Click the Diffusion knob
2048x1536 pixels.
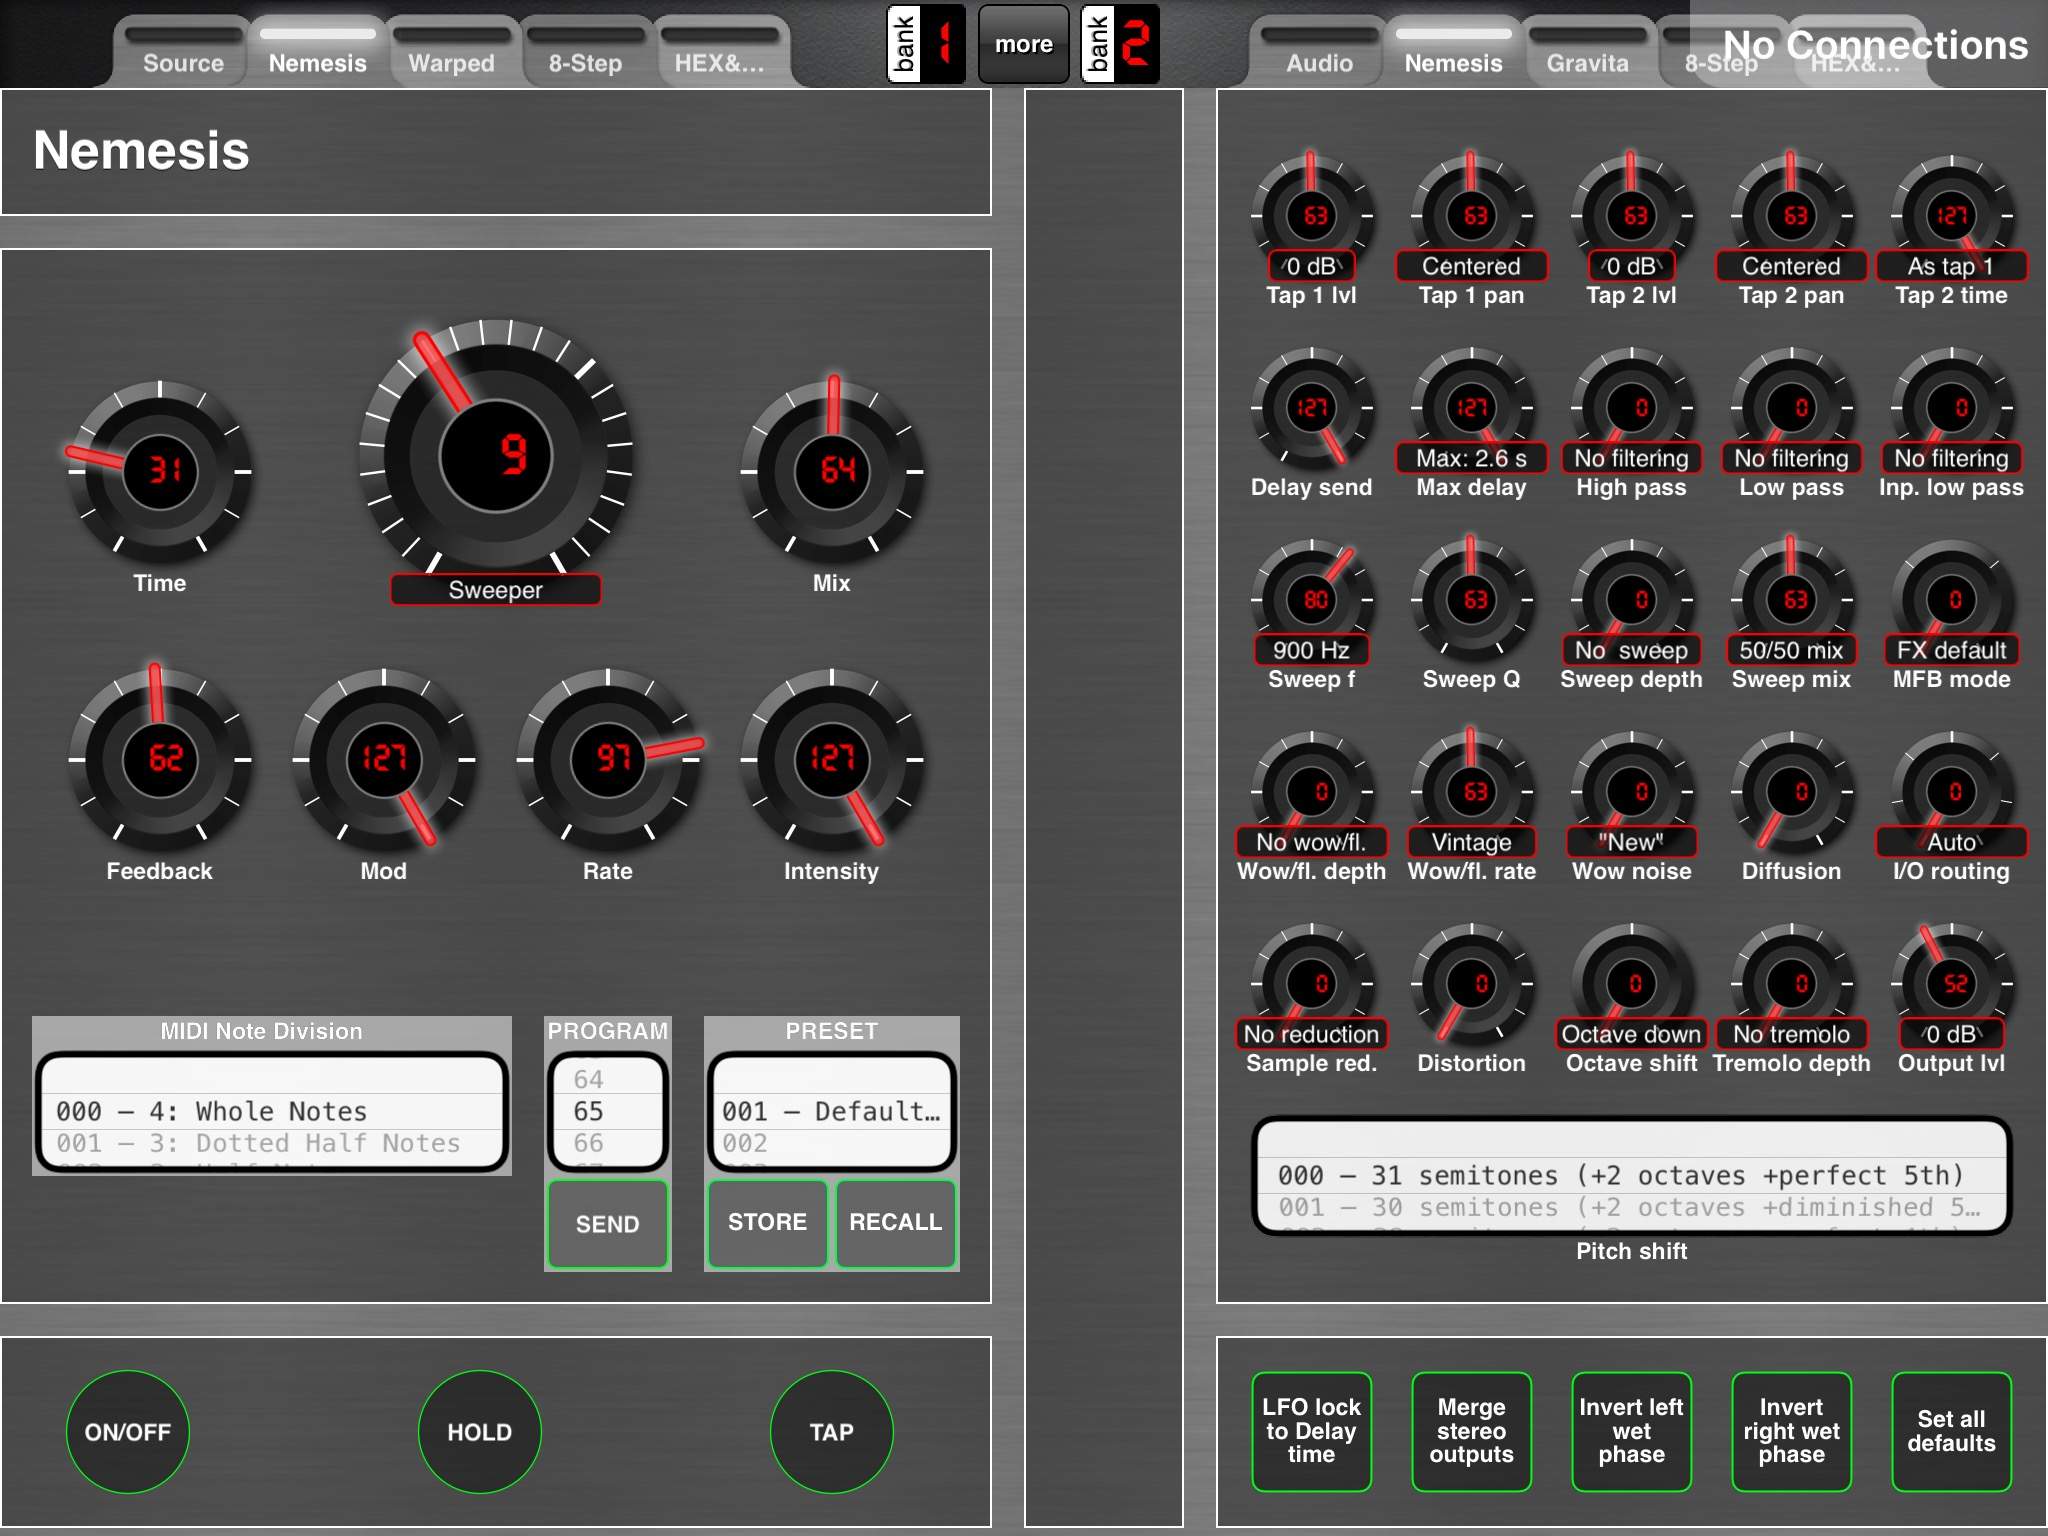(1791, 791)
